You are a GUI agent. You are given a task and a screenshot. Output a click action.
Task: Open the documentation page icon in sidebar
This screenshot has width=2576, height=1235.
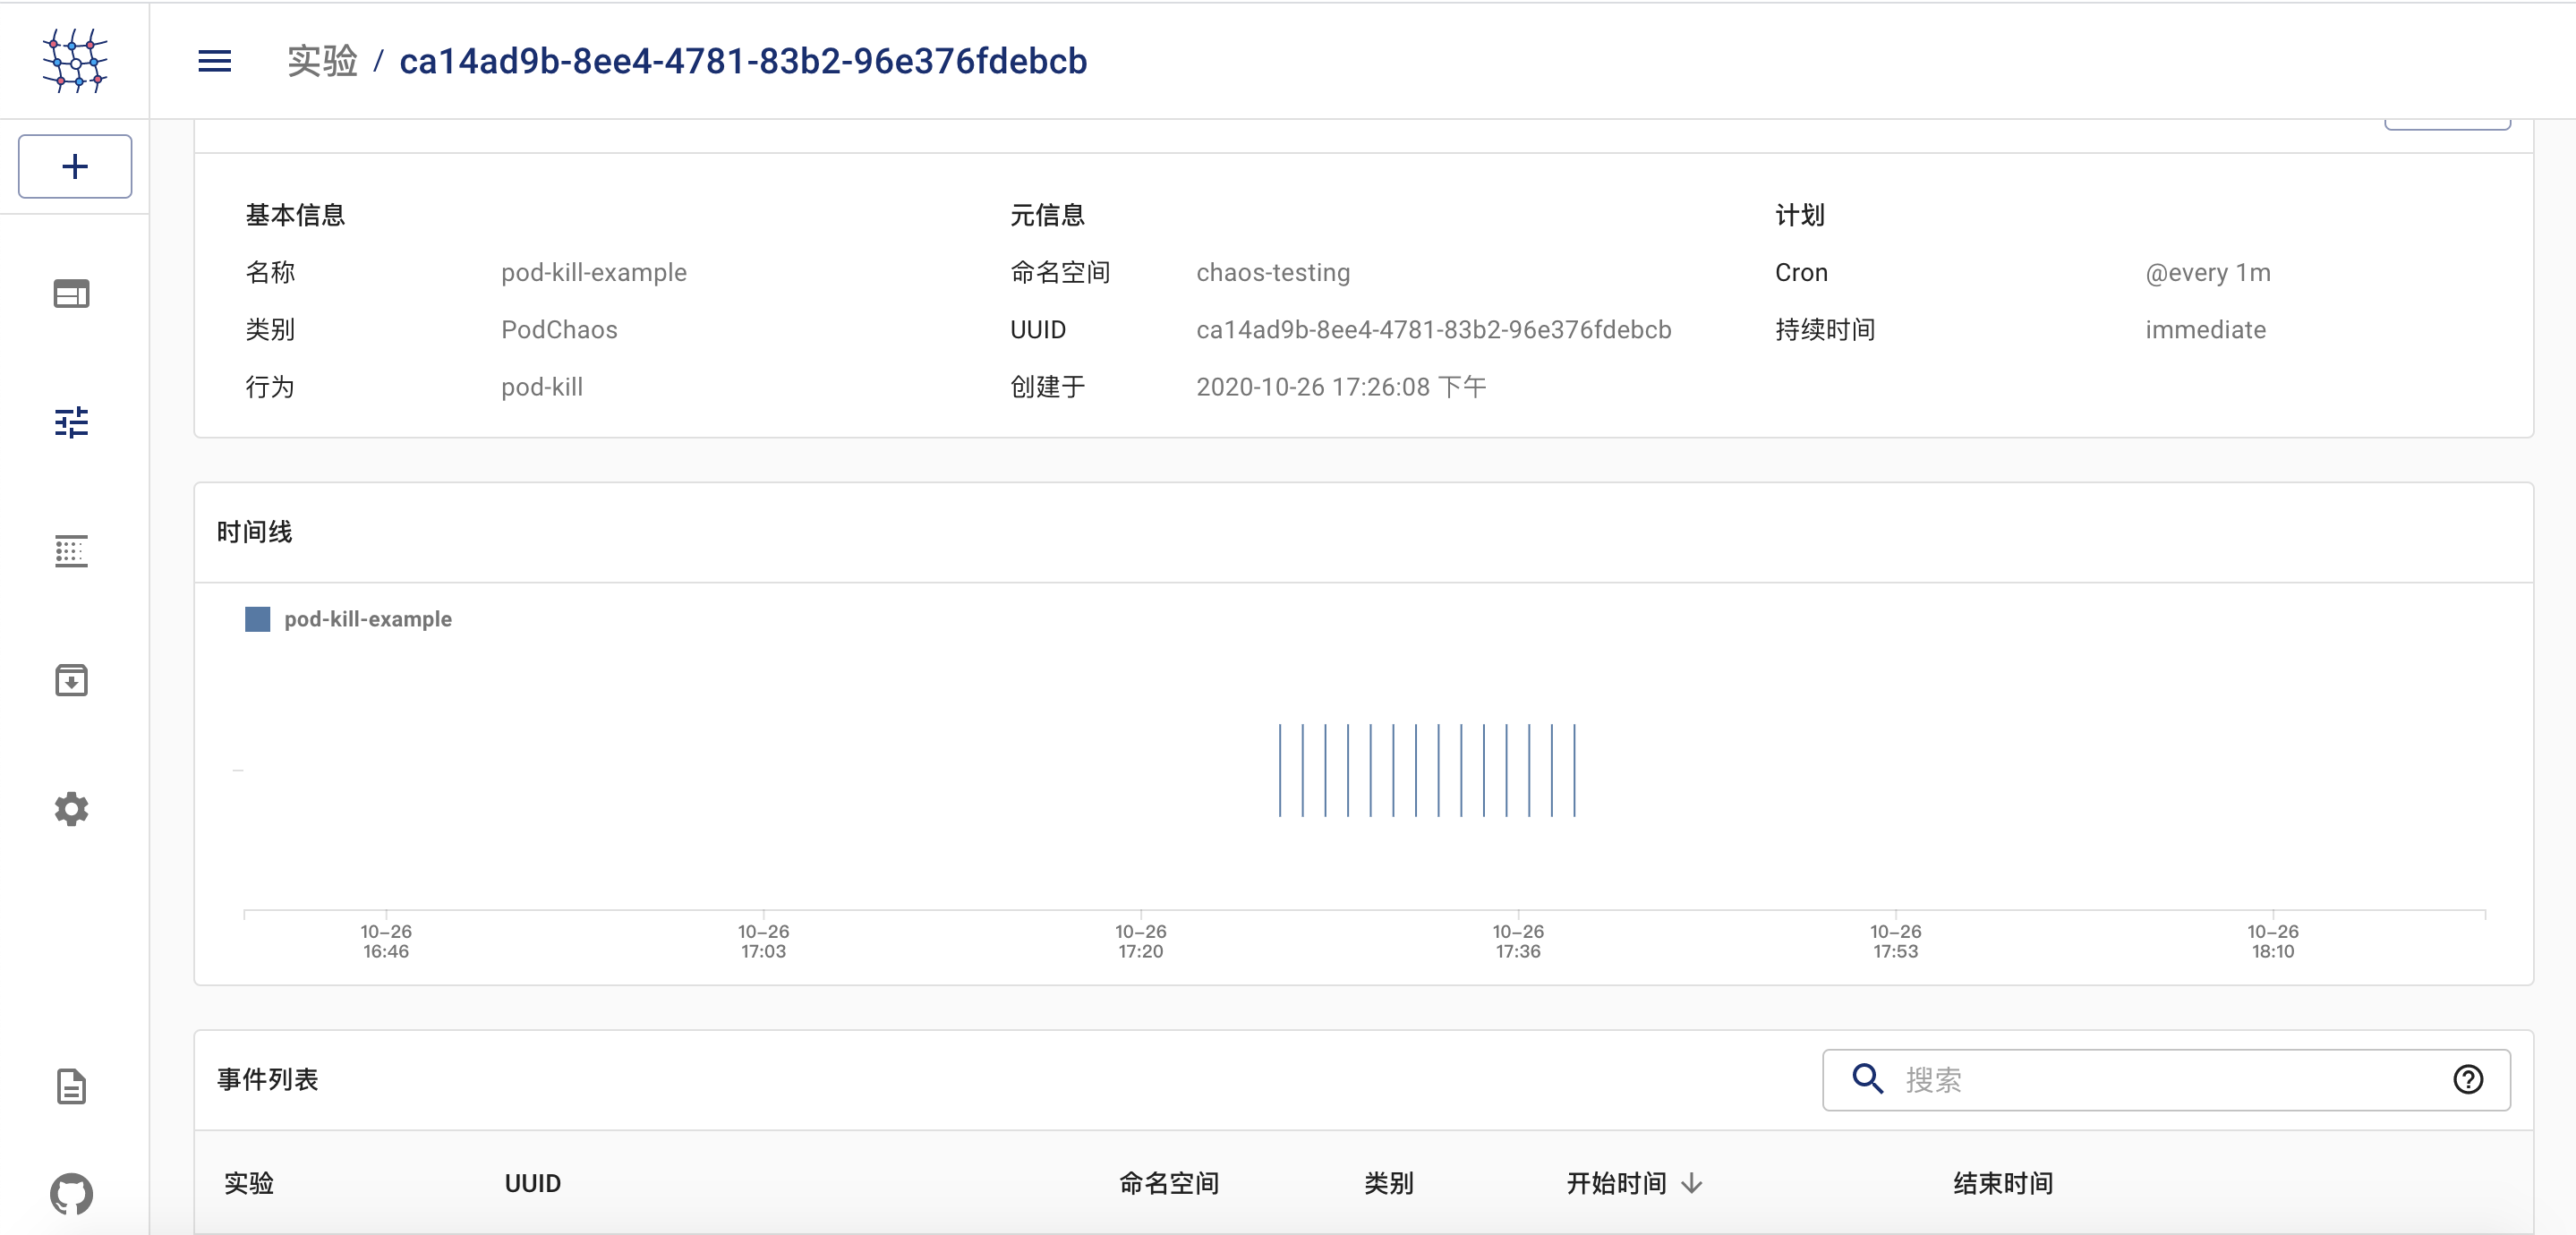70,1087
